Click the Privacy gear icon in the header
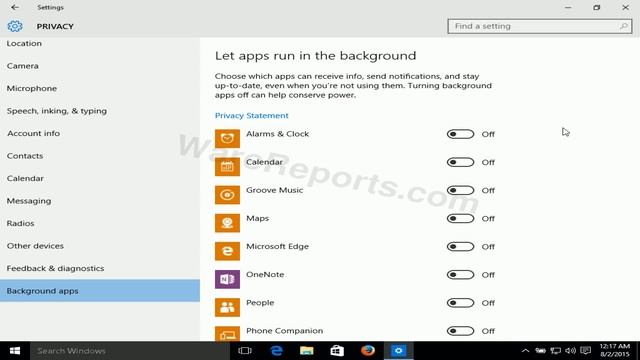This screenshot has width=640, height=360. tap(15, 26)
